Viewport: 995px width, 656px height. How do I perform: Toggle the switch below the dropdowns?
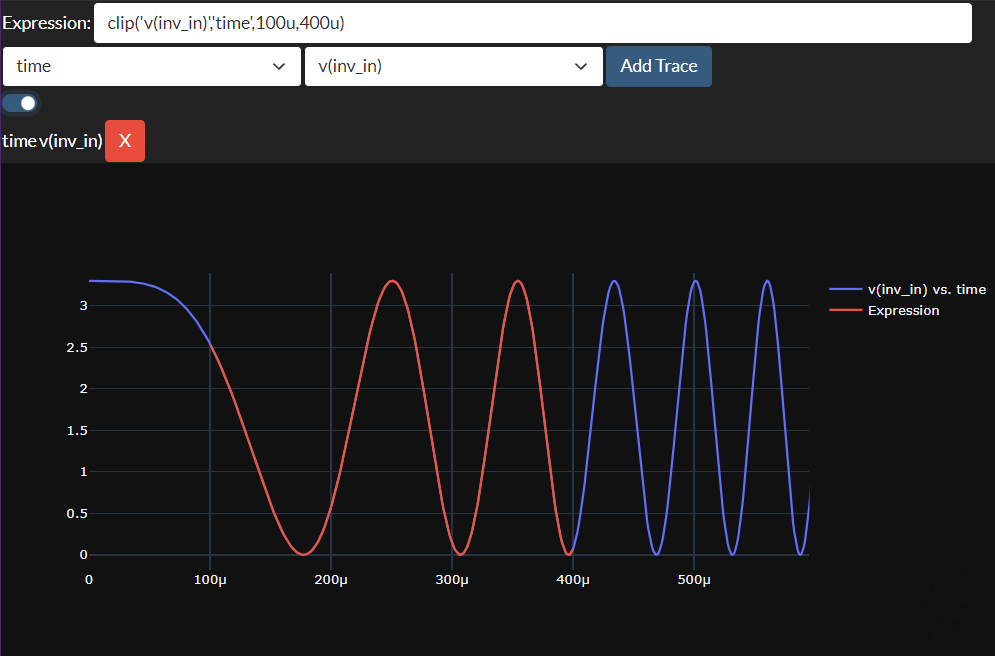click(x=20, y=103)
